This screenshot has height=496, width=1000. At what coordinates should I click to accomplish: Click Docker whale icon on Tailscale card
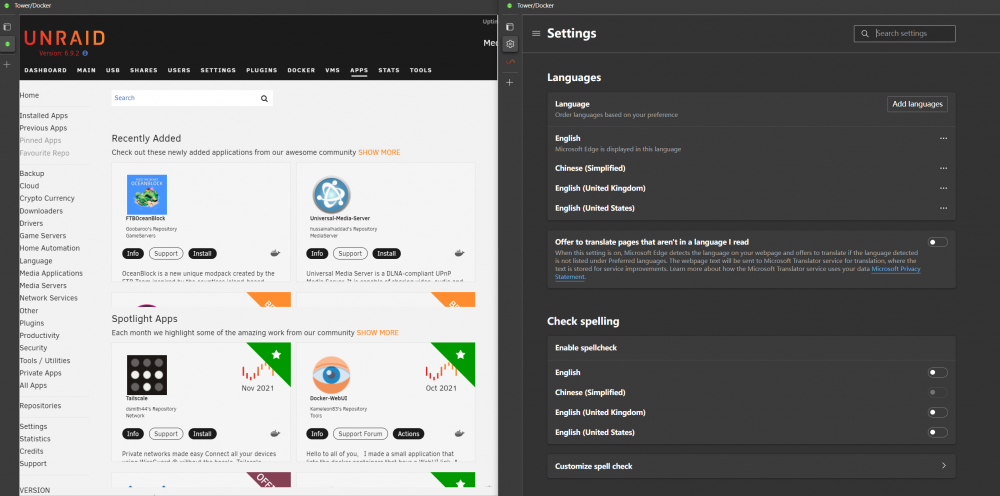point(275,434)
